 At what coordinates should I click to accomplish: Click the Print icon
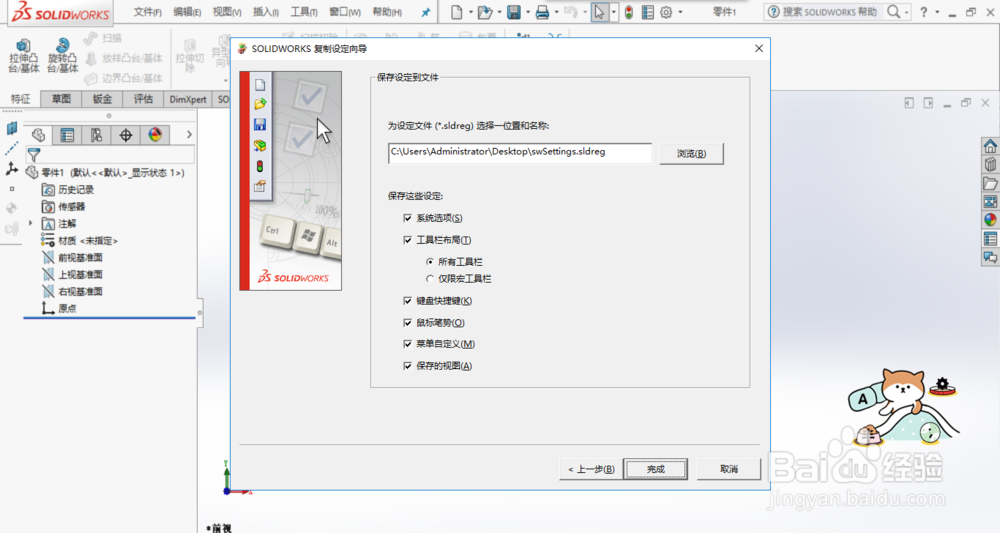[x=542, y=12]
